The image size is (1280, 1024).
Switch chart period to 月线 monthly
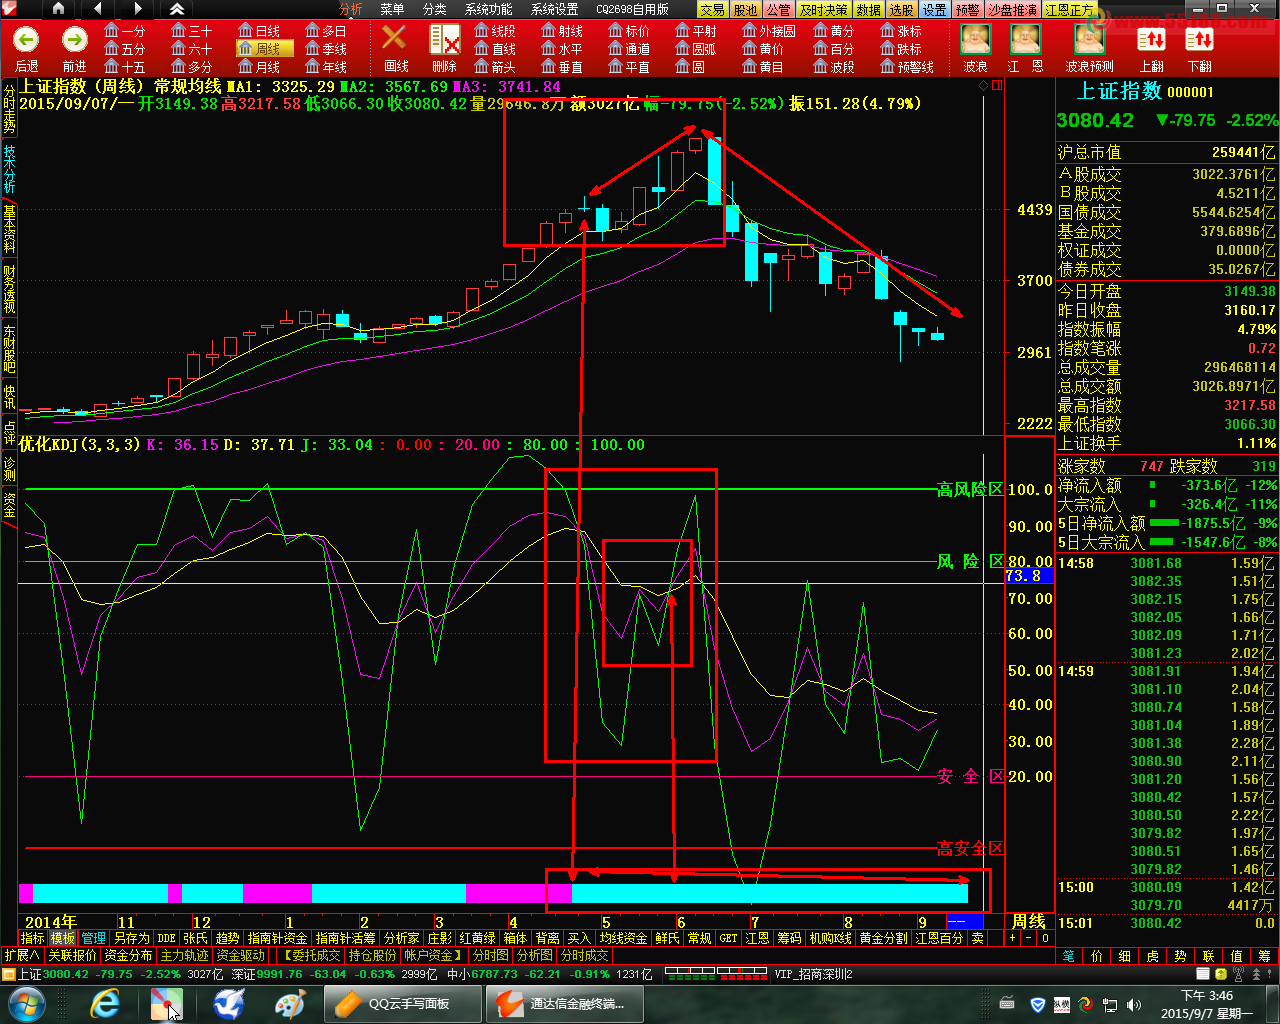(x=260, y=67)
